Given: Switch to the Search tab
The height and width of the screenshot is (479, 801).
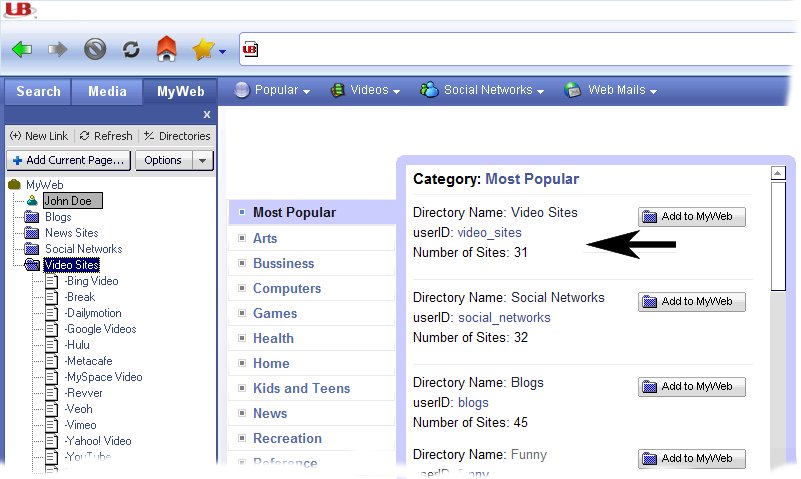Looking at the screenshot, I should [x=38, y=91].
